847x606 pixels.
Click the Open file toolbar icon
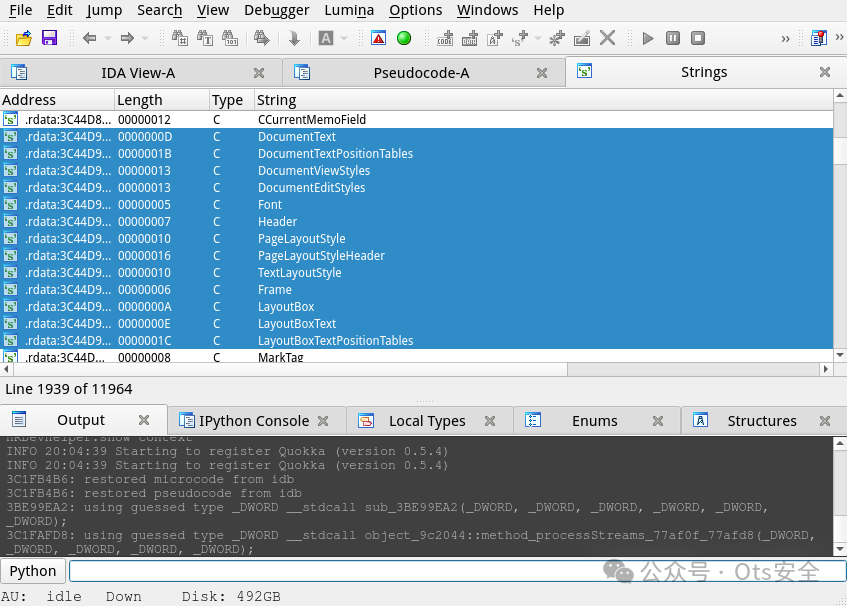pos(24,38)
